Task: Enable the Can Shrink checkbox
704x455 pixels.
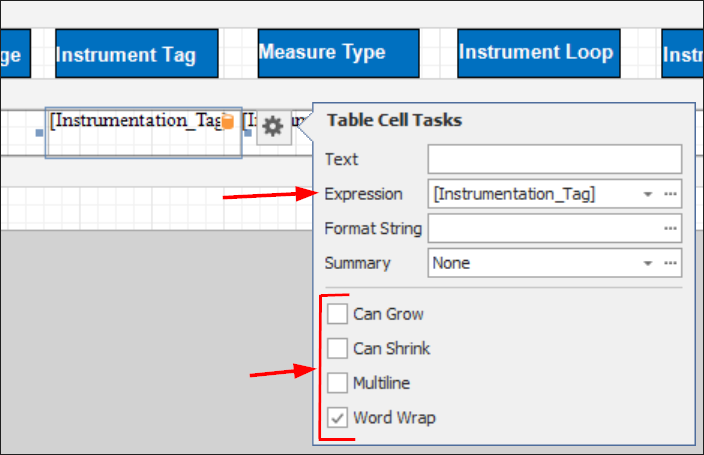Action: pos(337,349)
